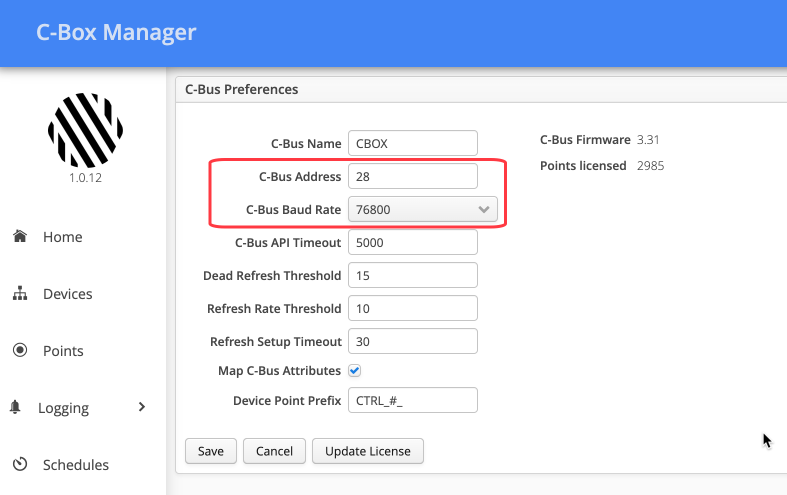The image size is (787, 495).
Task: Click the Cancel button
Action: (x=274, y=451)
